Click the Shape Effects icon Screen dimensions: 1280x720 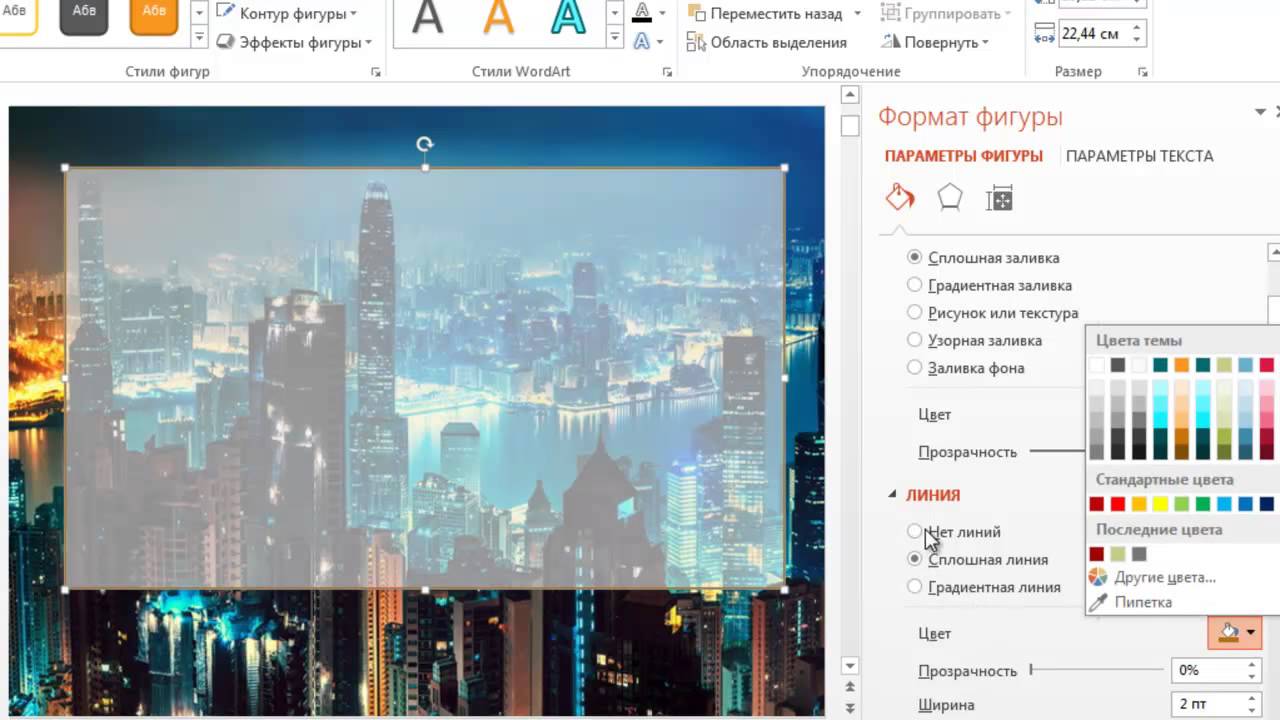pyautogui.click(x=226, y=42)
